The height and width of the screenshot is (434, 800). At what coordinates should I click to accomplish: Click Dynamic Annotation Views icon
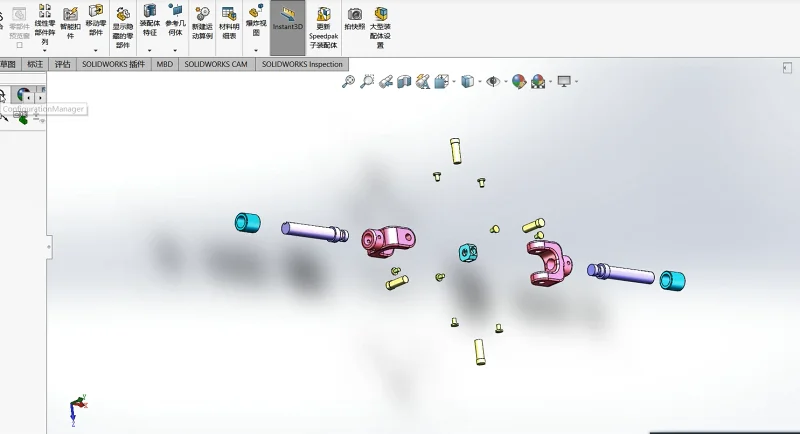click(423, 81)
